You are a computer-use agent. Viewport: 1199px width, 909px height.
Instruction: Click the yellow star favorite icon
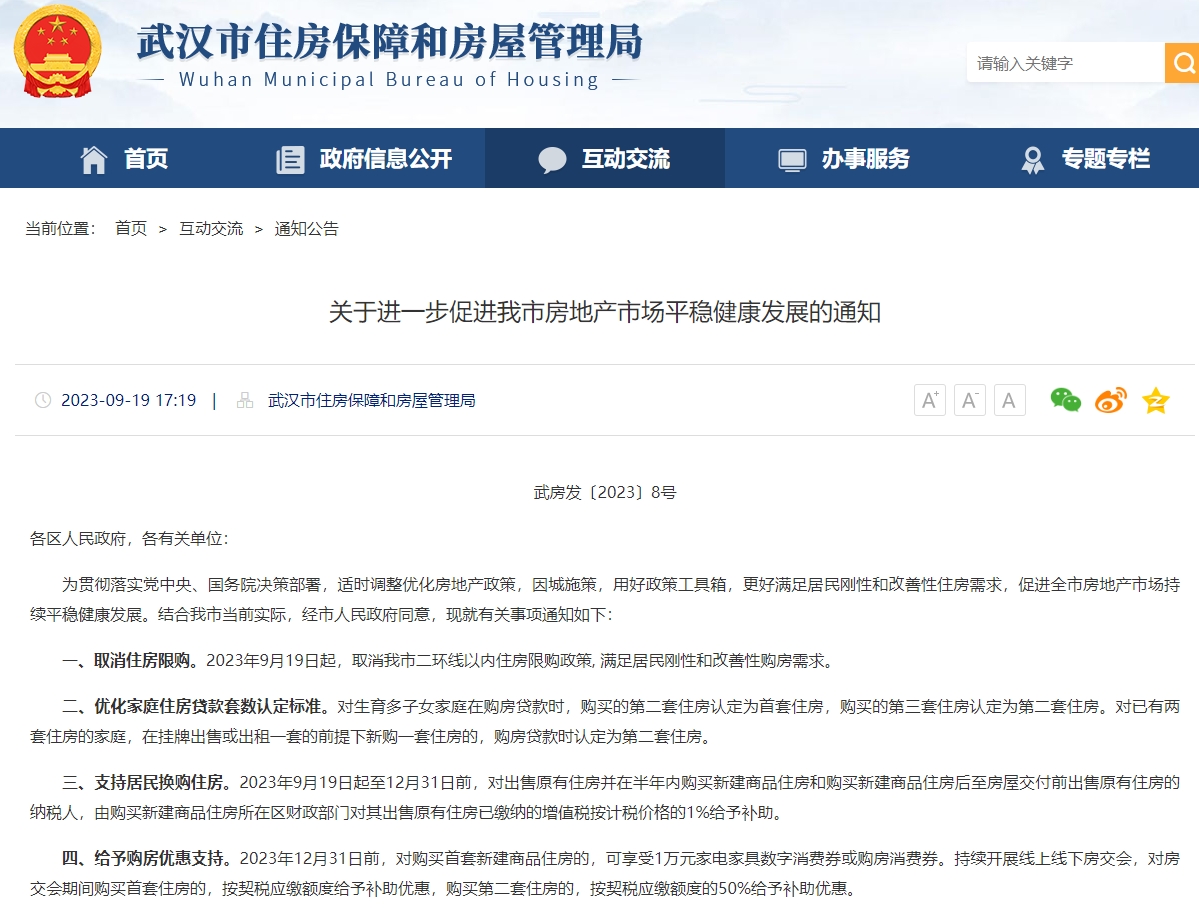point(1156,401)
